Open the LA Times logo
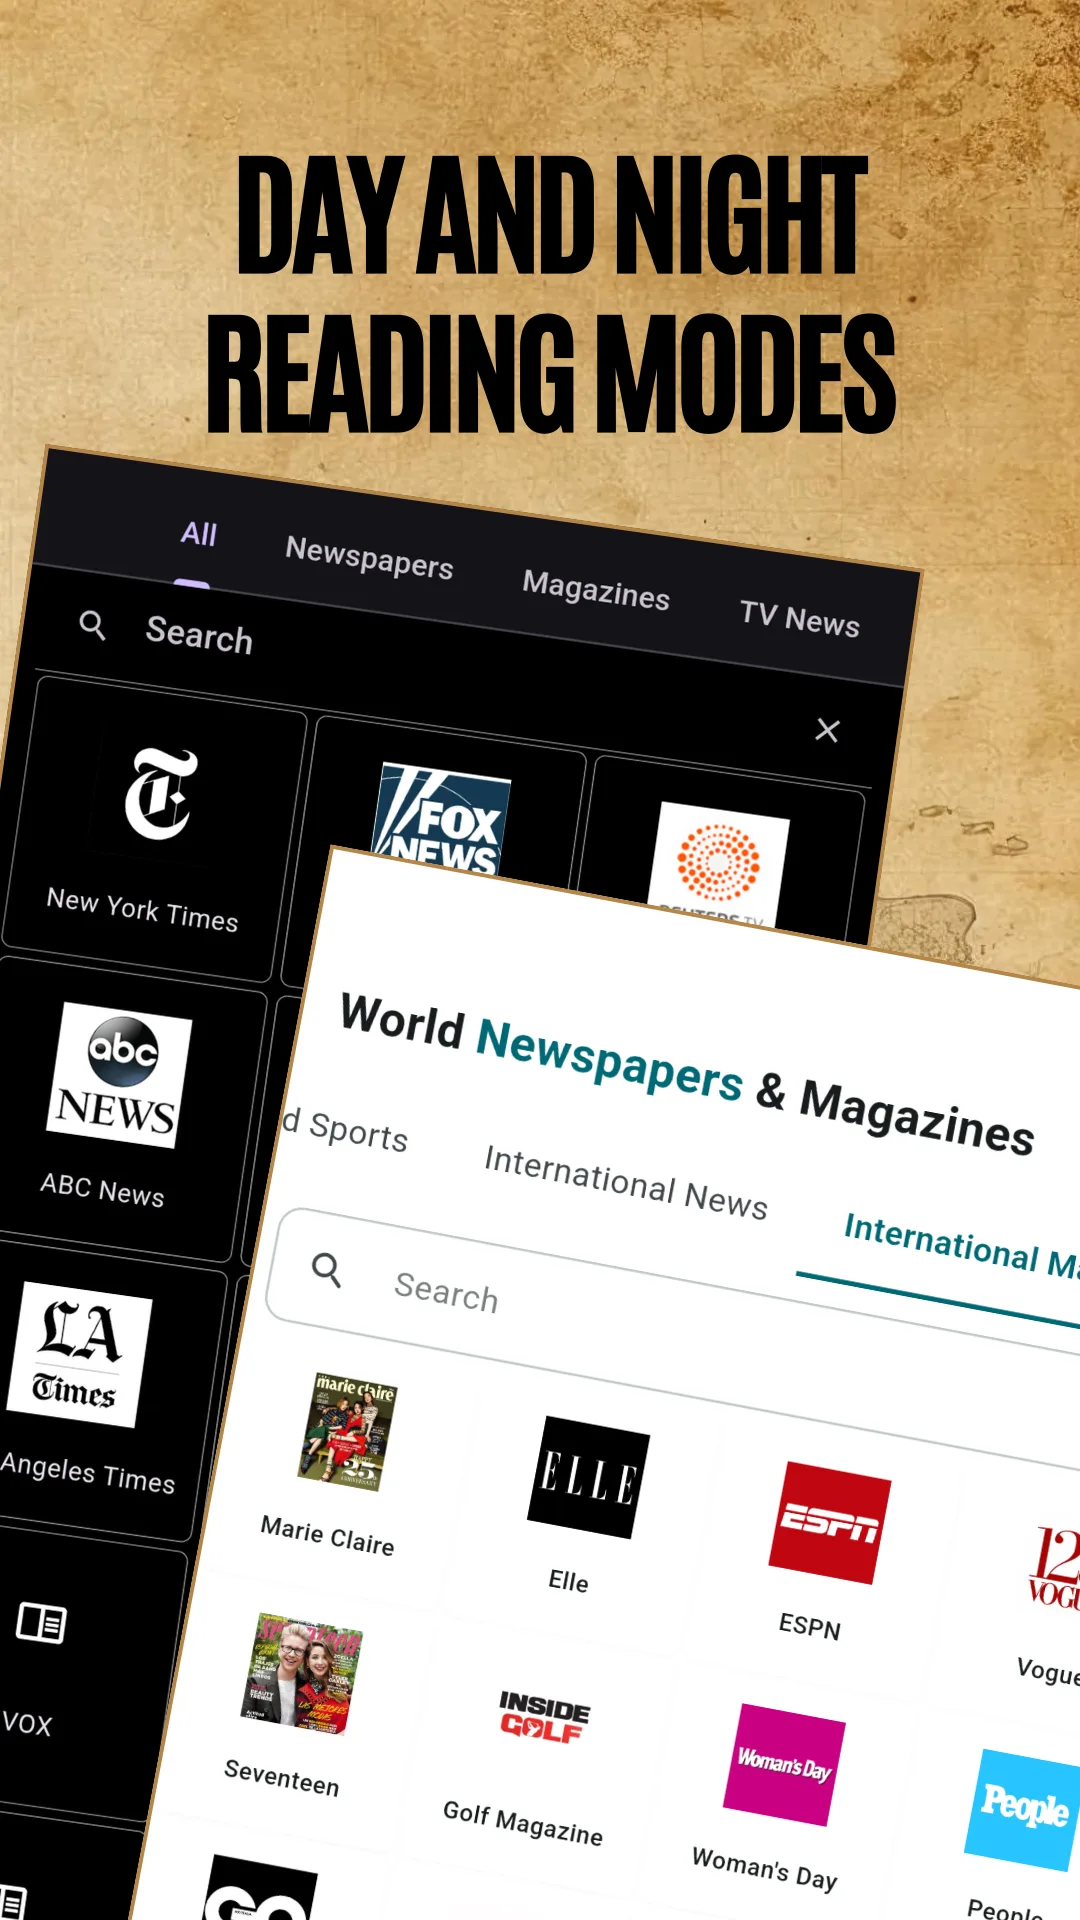Viewport: 1080px width, 1920px height. pos(78,1354)
